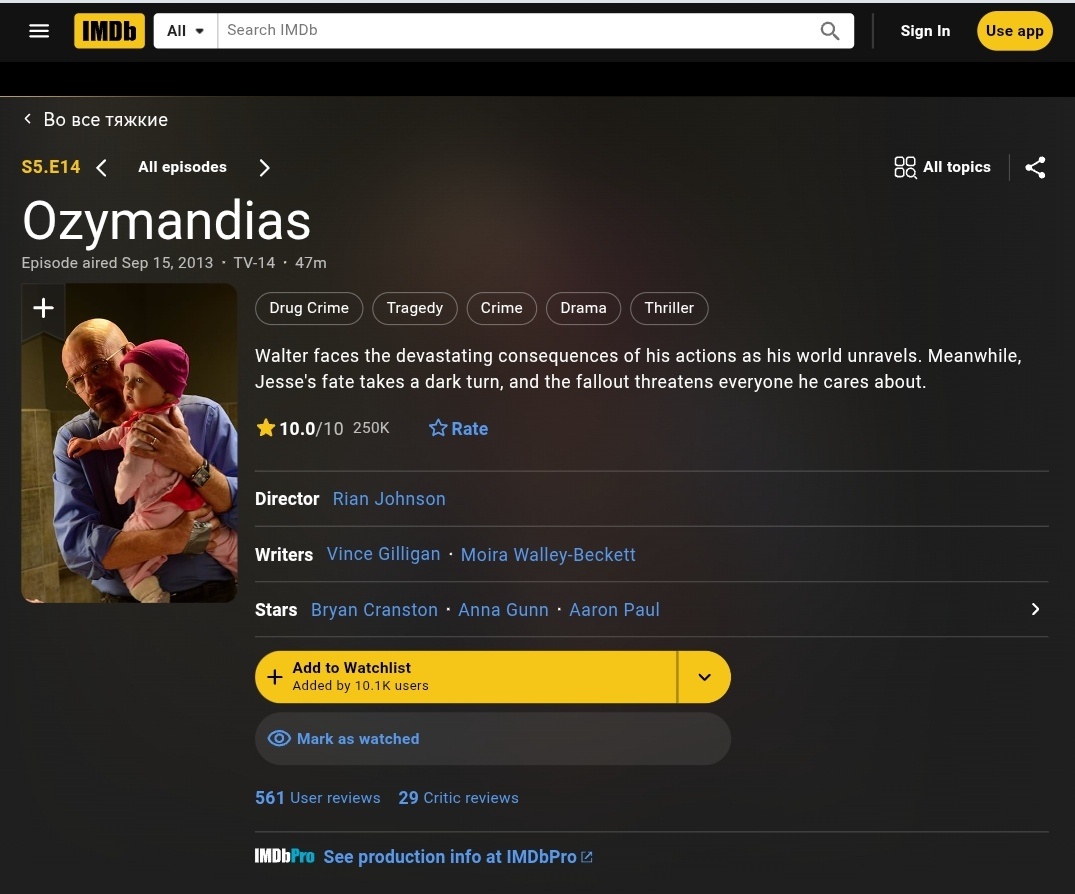
Task: Open the Sign In page
Action: coord(925,31)
